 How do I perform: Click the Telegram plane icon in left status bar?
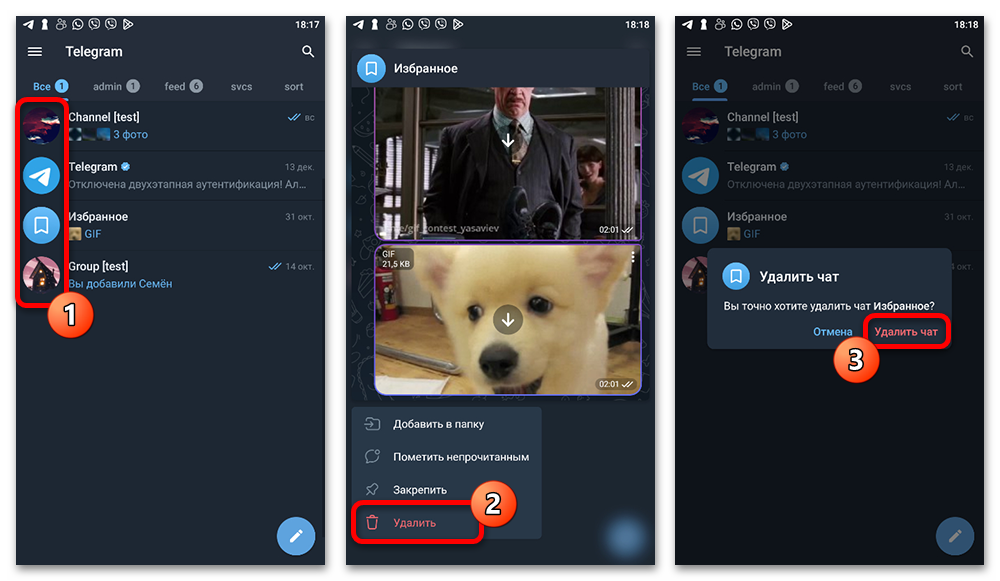coord(28,24)
